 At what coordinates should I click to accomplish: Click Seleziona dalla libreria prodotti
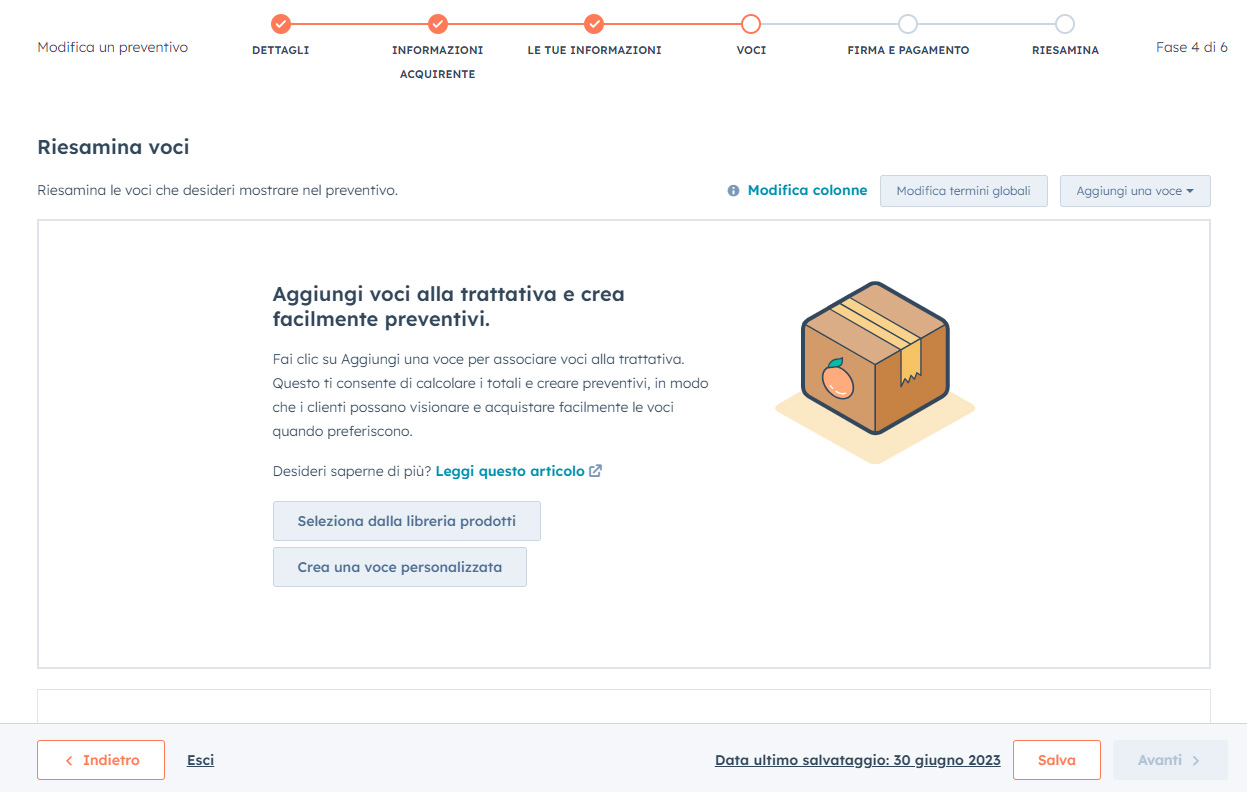[406, 520]
